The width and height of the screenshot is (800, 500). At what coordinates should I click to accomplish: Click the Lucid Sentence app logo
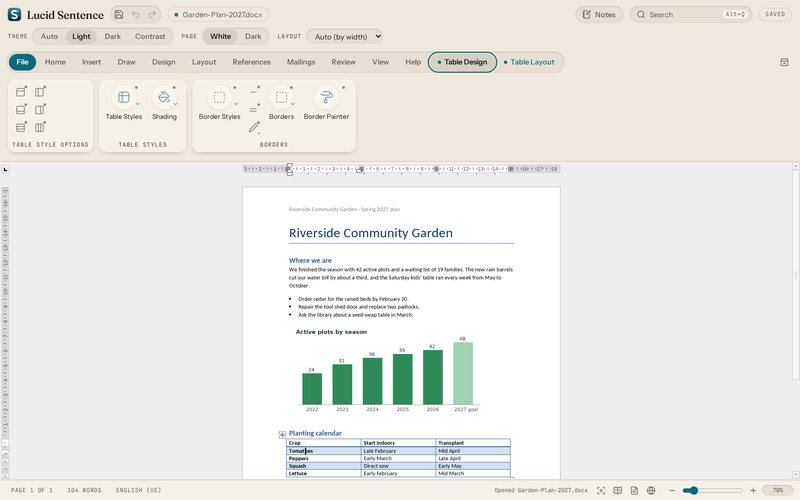[x=15, y=14]
